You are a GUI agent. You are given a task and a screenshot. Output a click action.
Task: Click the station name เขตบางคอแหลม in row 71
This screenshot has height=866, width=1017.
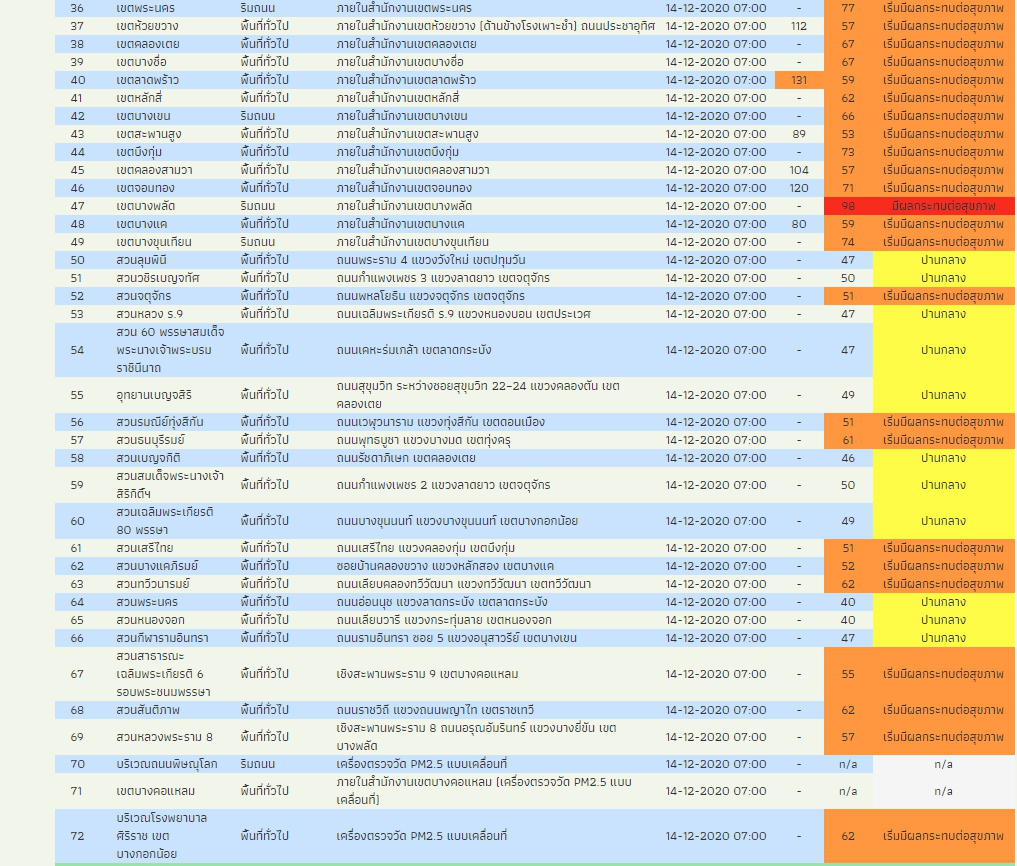point(156,791)
